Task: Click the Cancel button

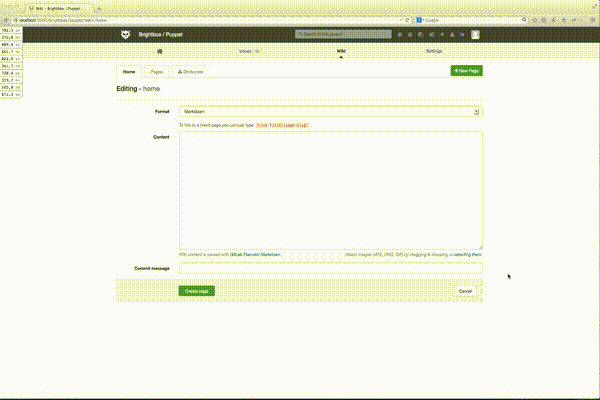Action: coord(465,291)
